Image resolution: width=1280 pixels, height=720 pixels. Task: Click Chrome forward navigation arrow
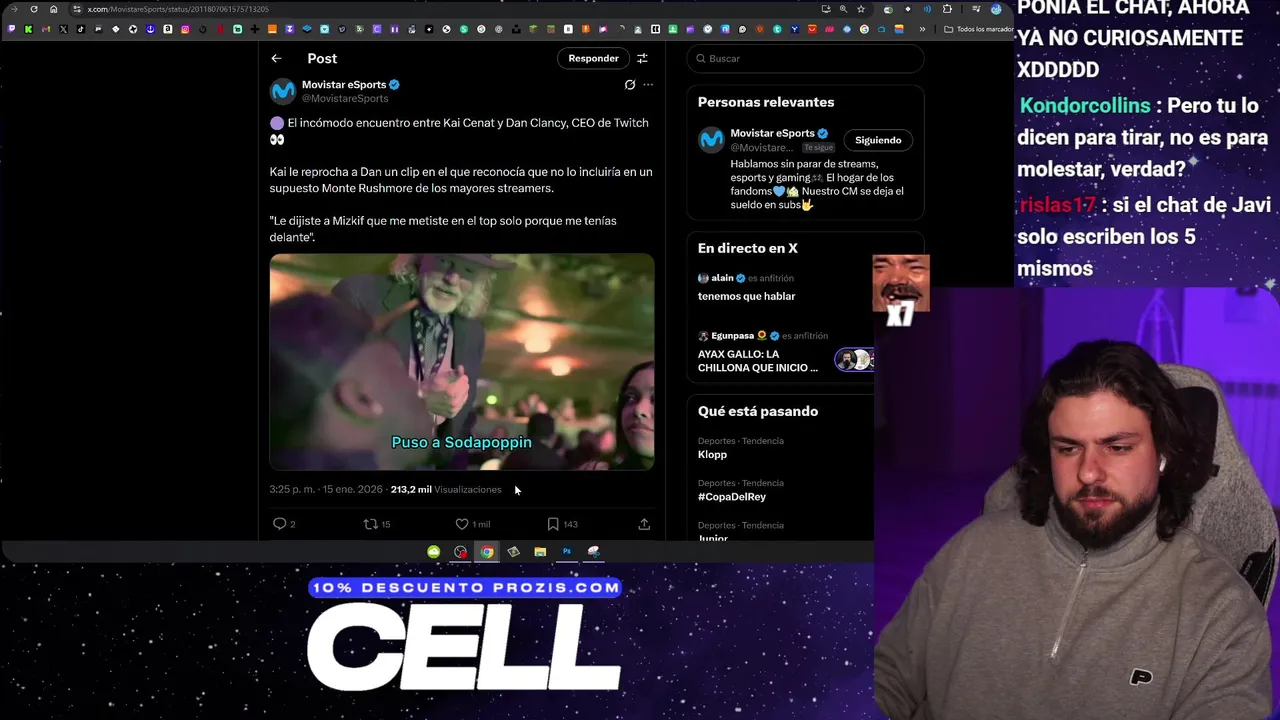click(x=14, y=9)
